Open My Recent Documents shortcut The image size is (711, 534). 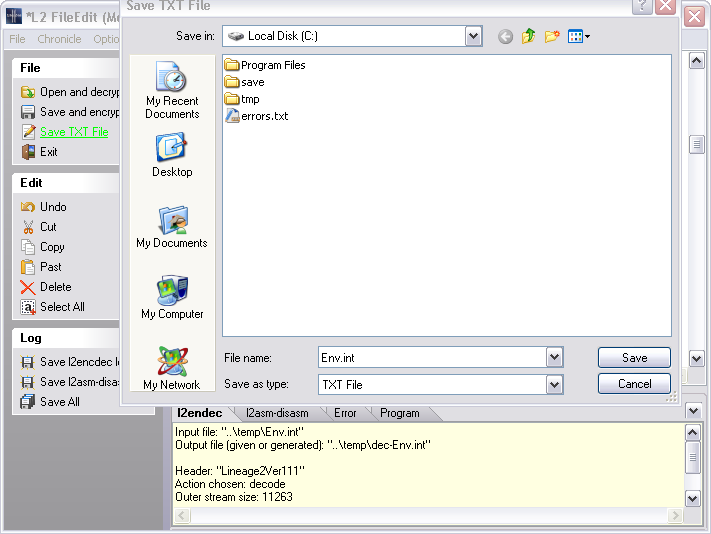tap(172, 91)
